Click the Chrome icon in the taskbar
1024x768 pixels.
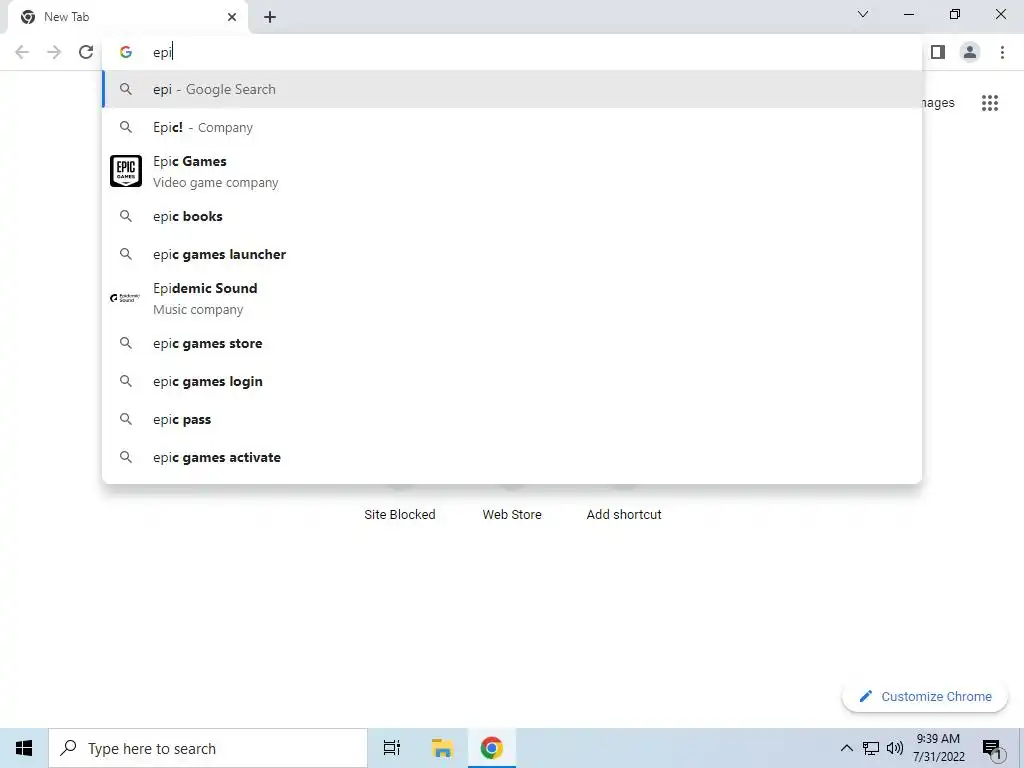click(x=492, y=748)
